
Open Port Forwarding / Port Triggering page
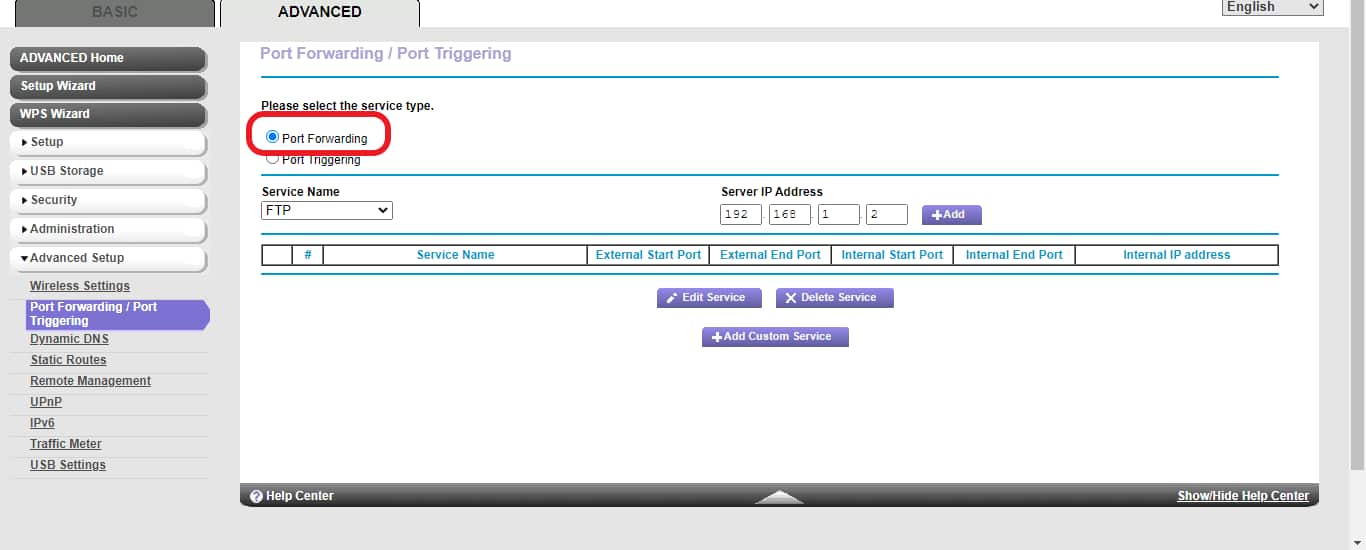point(117,314)
